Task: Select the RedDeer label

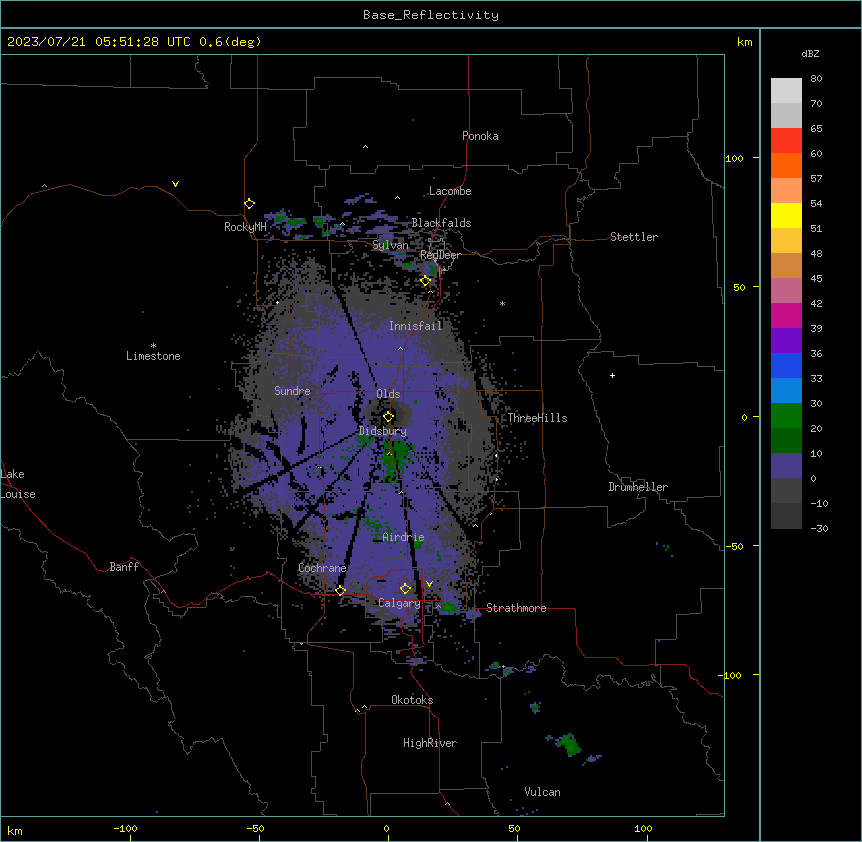Action: pos(440,255)
